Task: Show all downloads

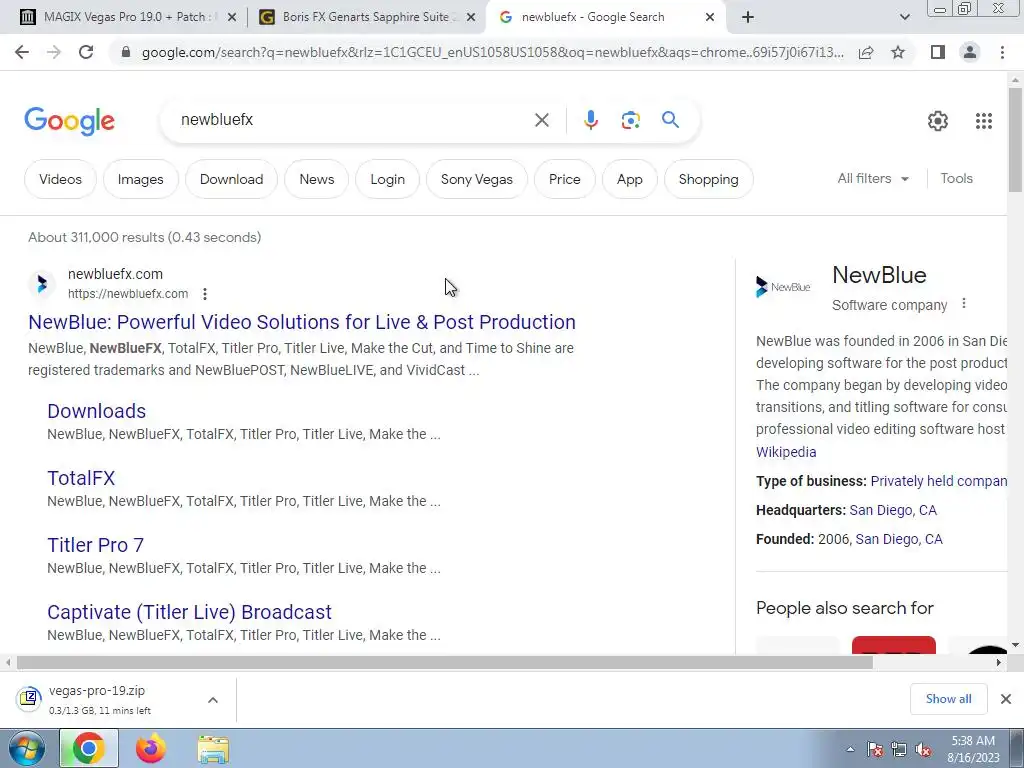Action: click(x=948, y=699)
